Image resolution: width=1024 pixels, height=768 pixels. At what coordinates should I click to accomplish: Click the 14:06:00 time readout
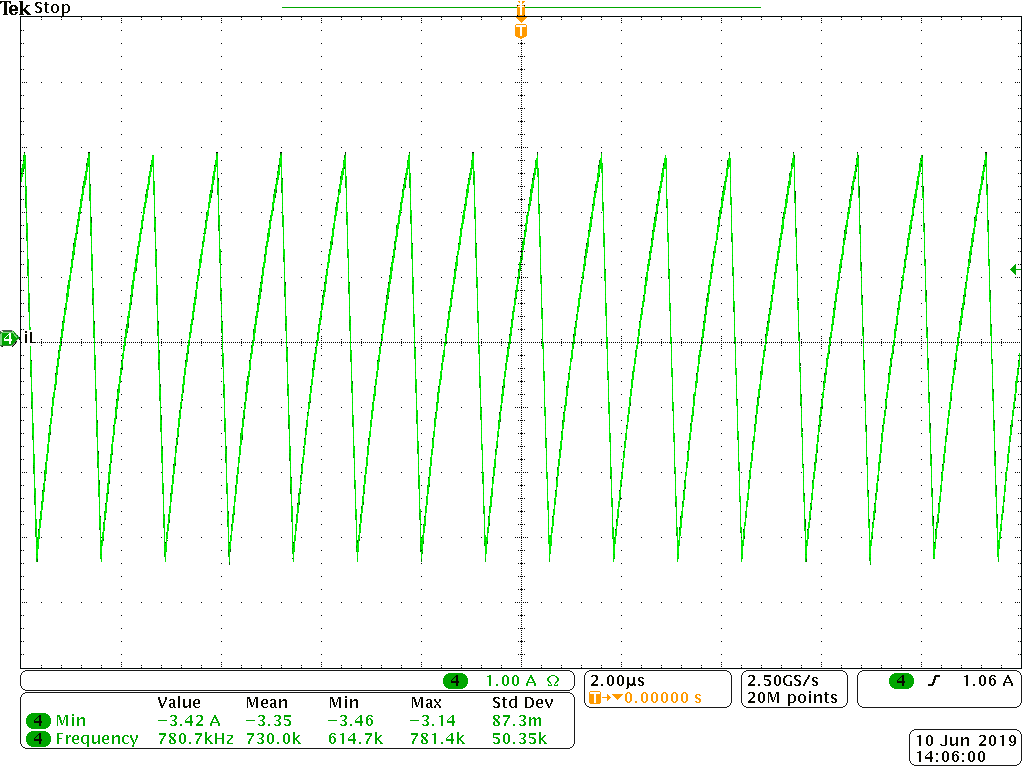click(x=951, y=756)
